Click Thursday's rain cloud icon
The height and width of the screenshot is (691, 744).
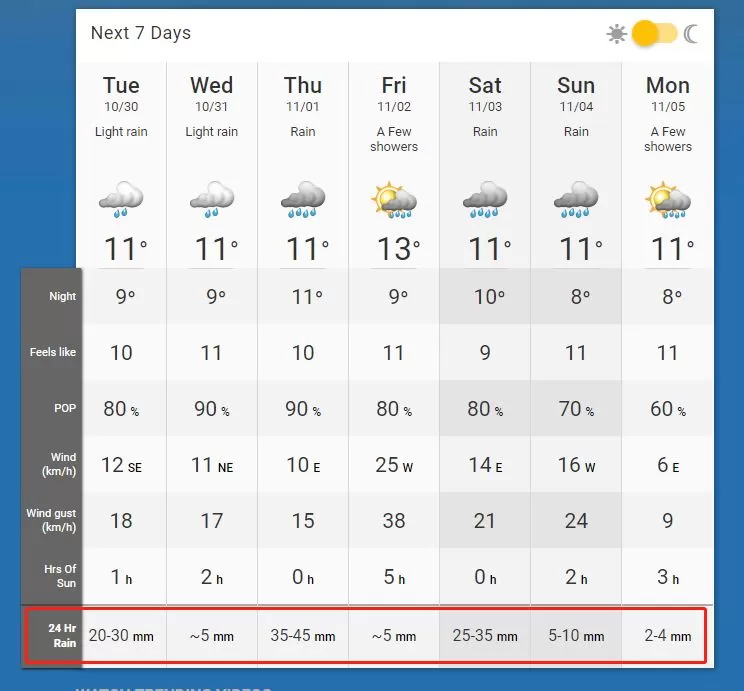(303, 199)
